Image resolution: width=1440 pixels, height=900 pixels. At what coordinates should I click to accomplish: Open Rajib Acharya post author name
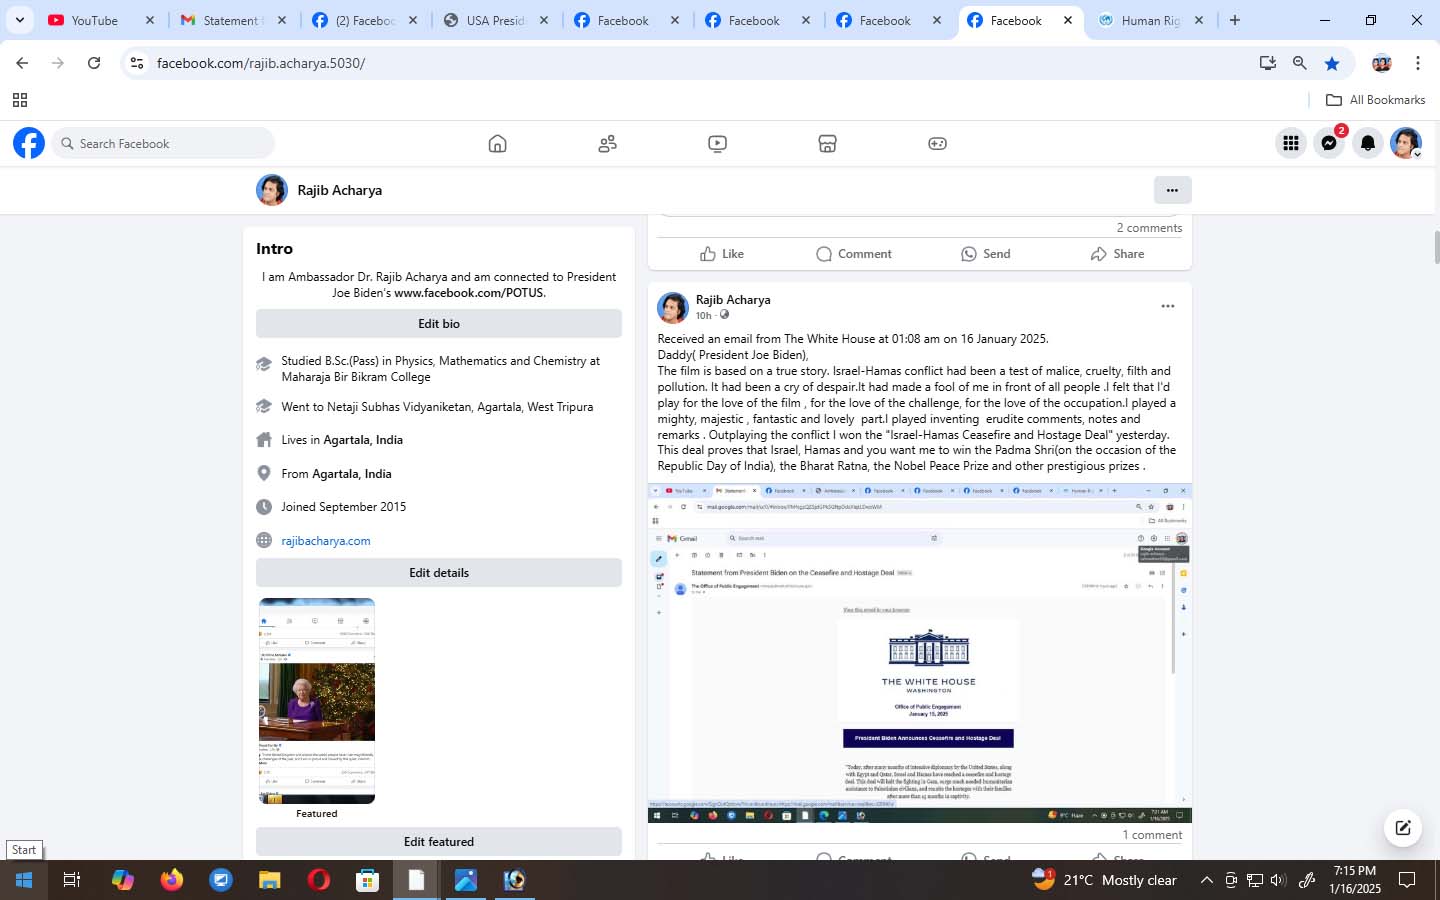(x=733, y=300)
